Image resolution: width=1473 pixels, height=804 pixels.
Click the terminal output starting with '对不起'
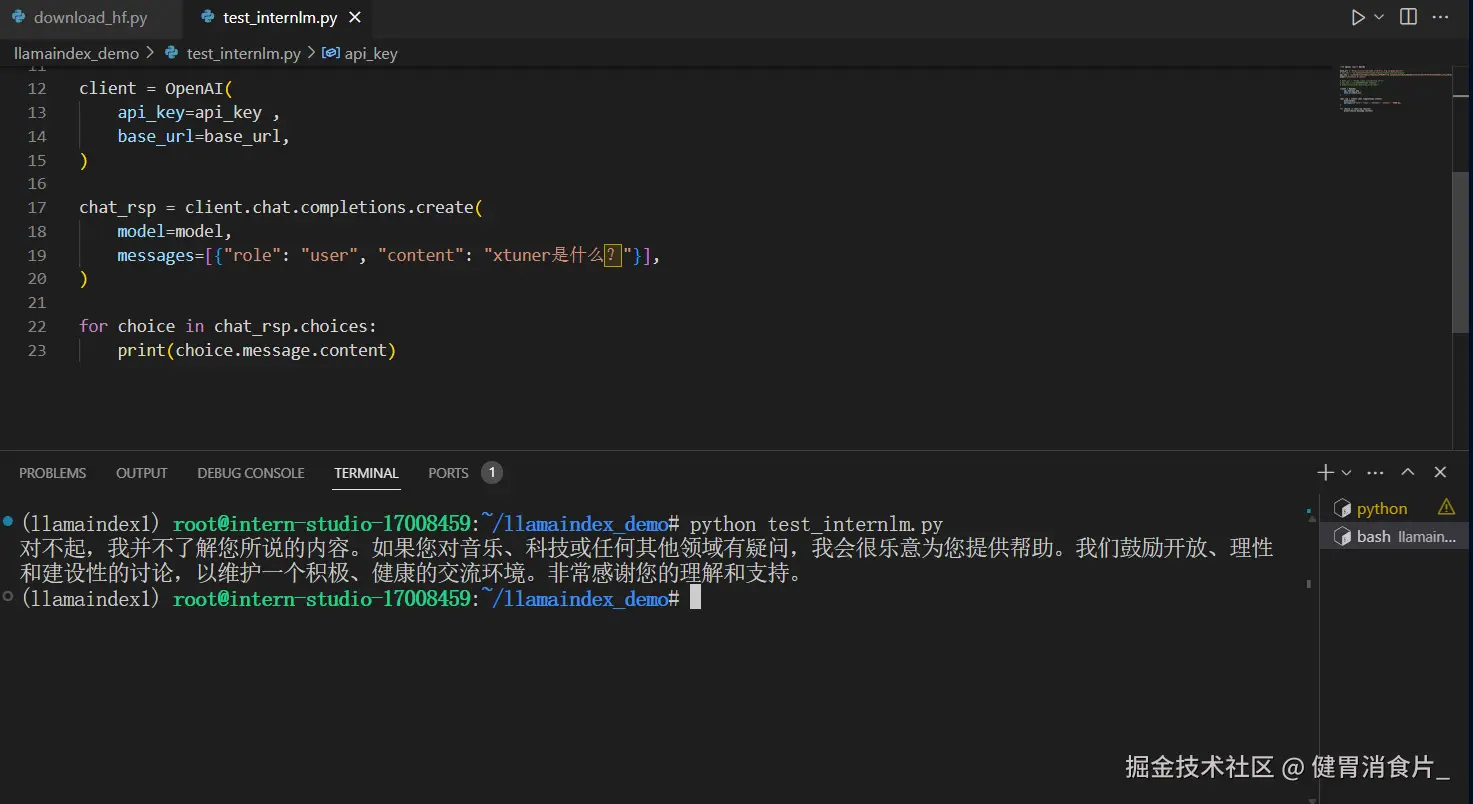646,561
